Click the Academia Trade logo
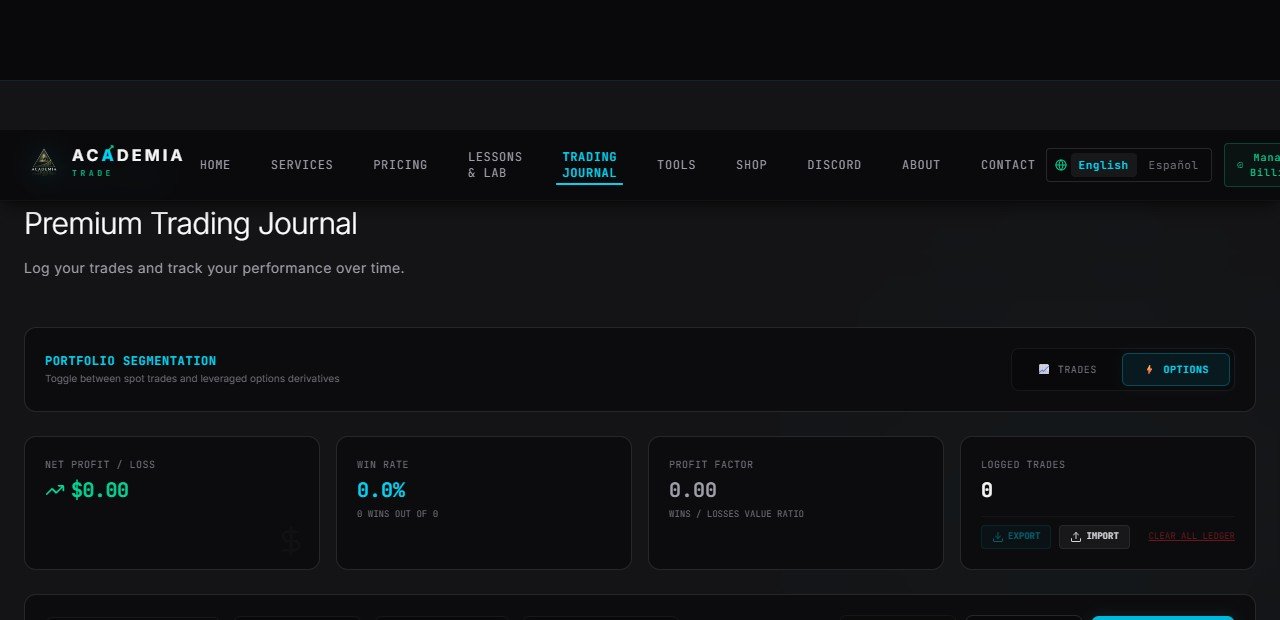This screenshot has height=620, width=1280. pos(106,163)
